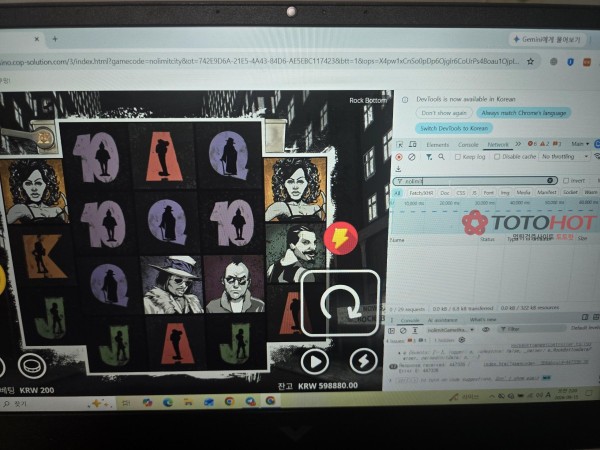
Task: Open a new browser tab with plus
Action: [55, 39]
